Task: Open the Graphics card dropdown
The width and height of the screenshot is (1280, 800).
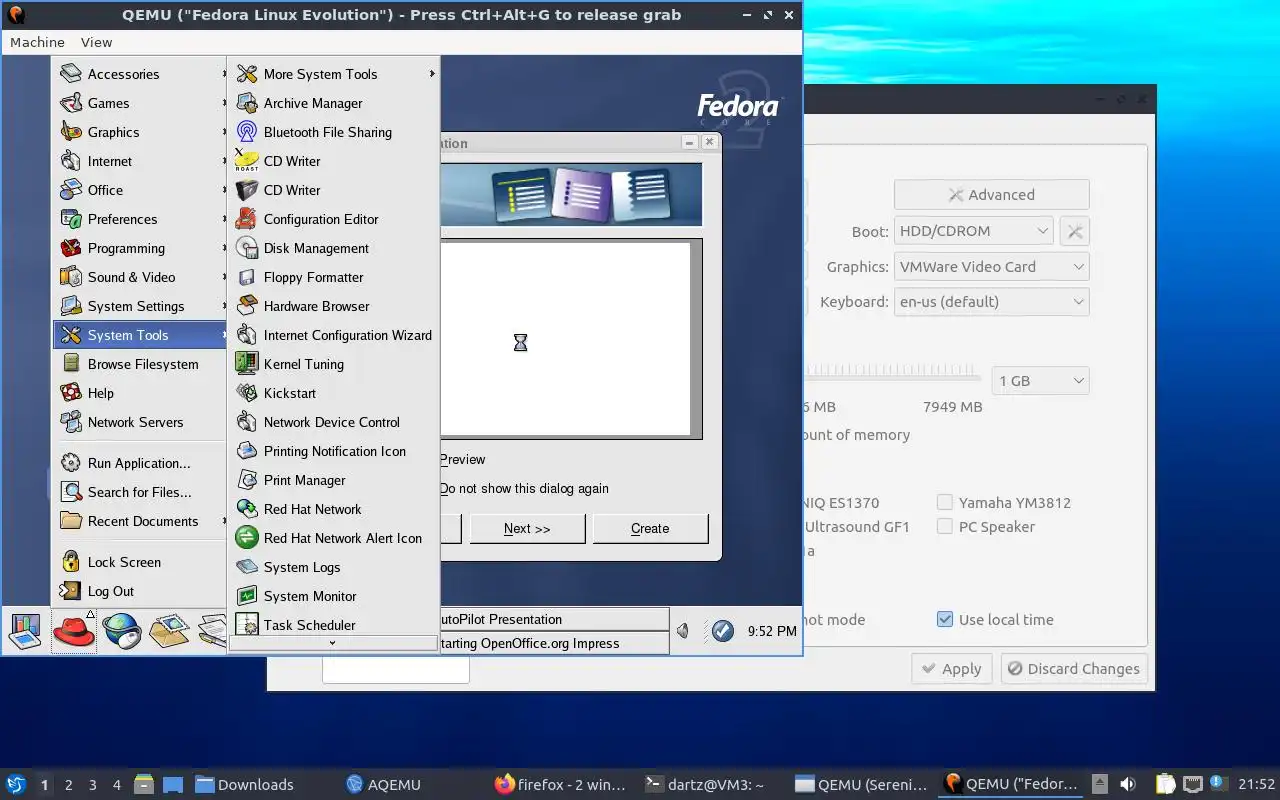Action: pyautogui.click(x=991, y=267)
